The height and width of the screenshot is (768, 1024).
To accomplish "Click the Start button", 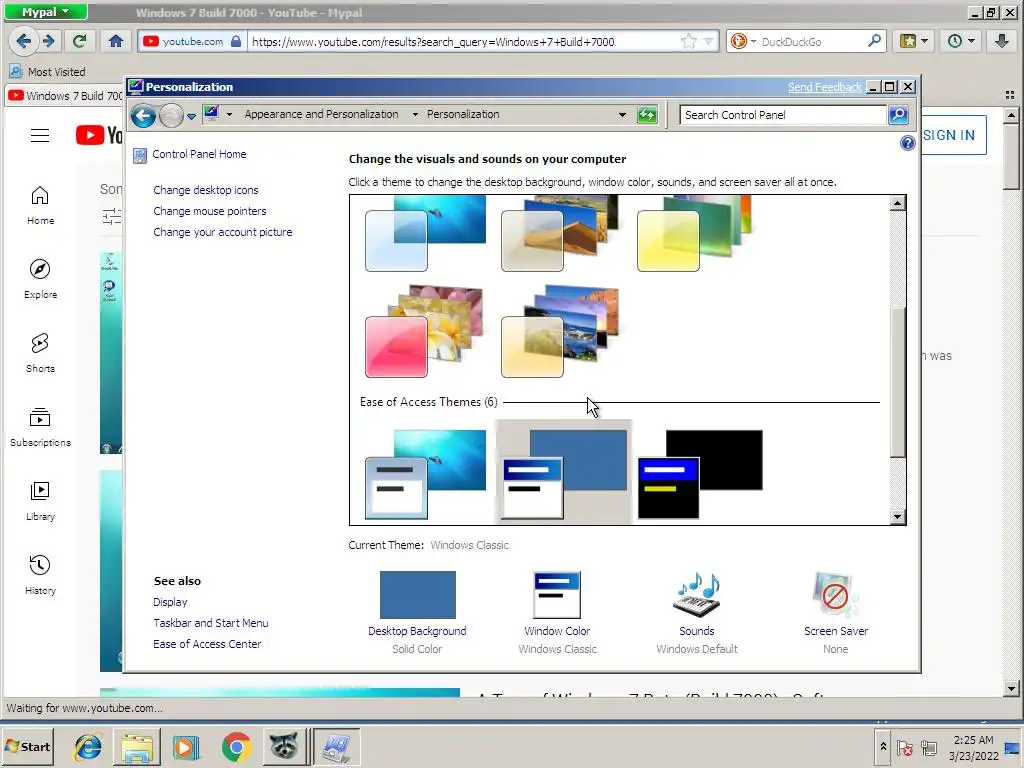I will [x=28, y=746].
